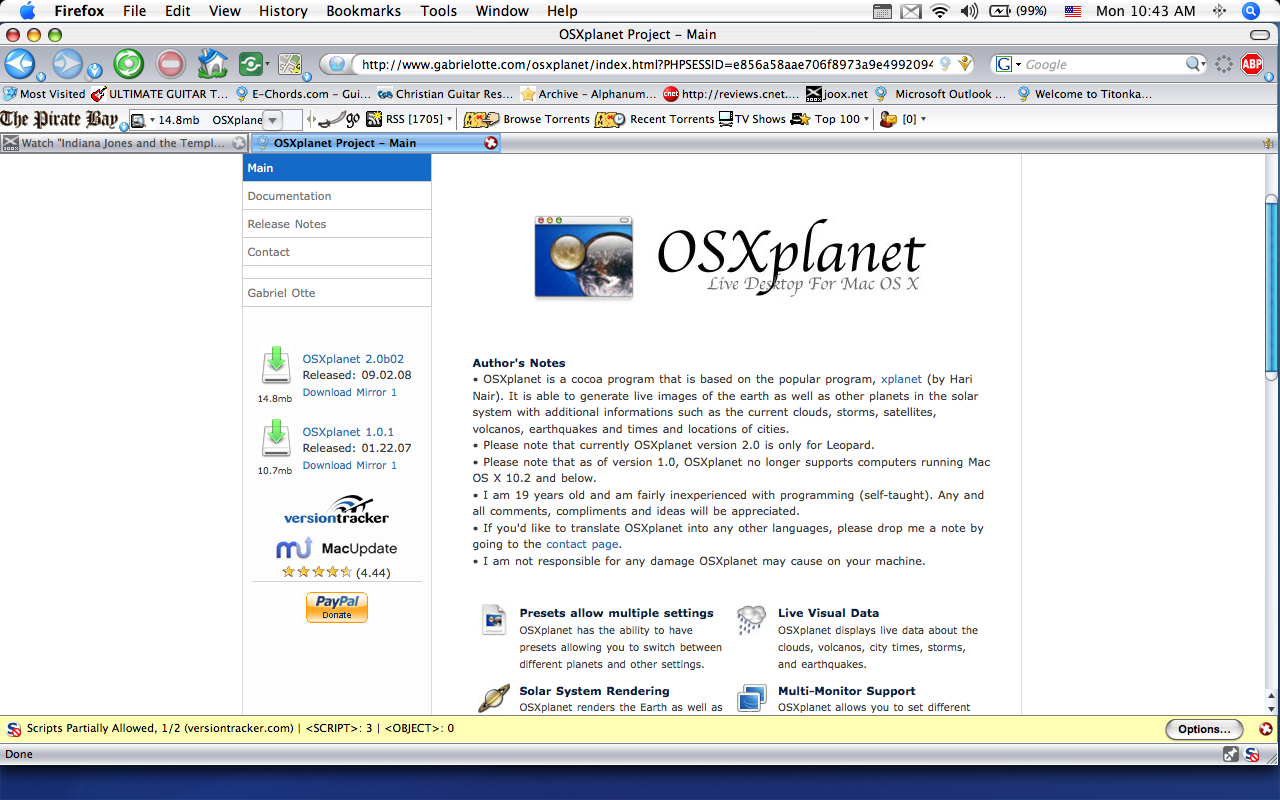Screen dimensions: 1280x800
Task: Expand the [0] messages dropdown
Action: coord(922,120)
